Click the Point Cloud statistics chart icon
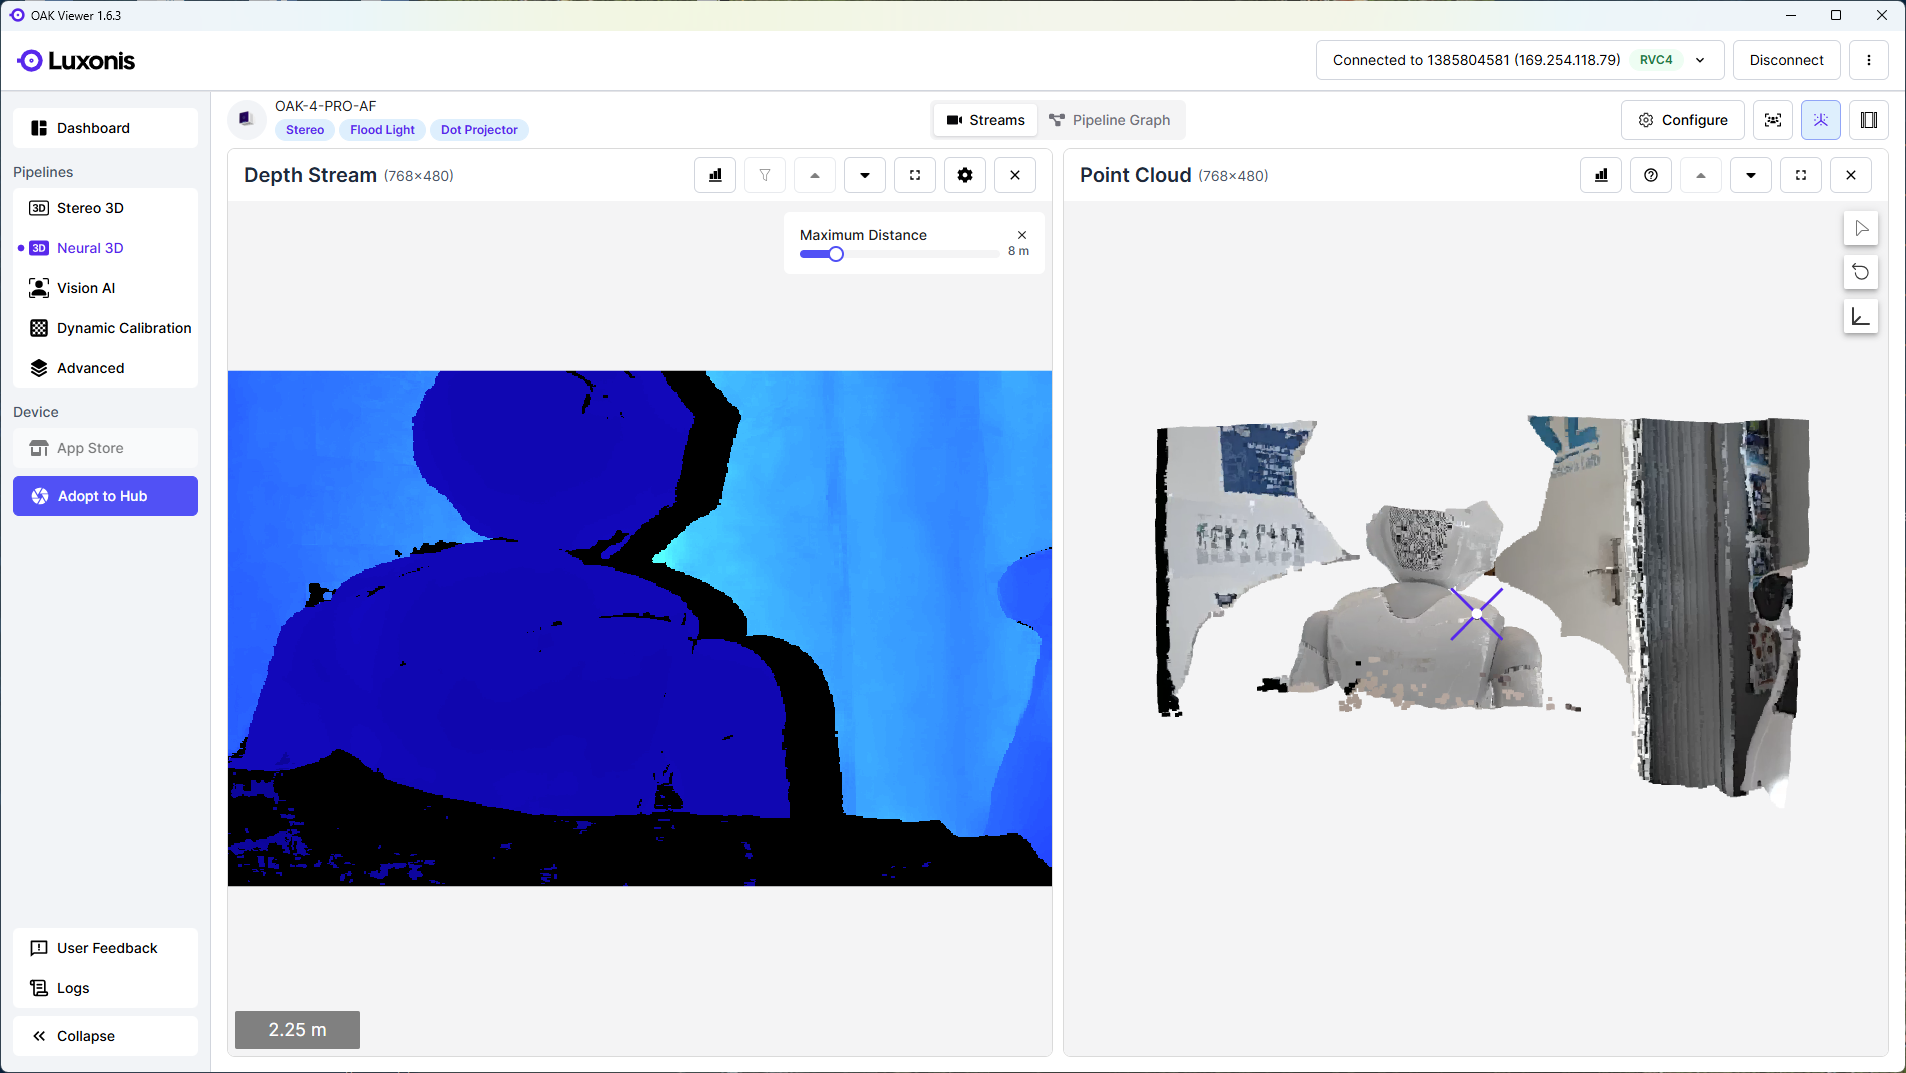 coord(1600,175)
